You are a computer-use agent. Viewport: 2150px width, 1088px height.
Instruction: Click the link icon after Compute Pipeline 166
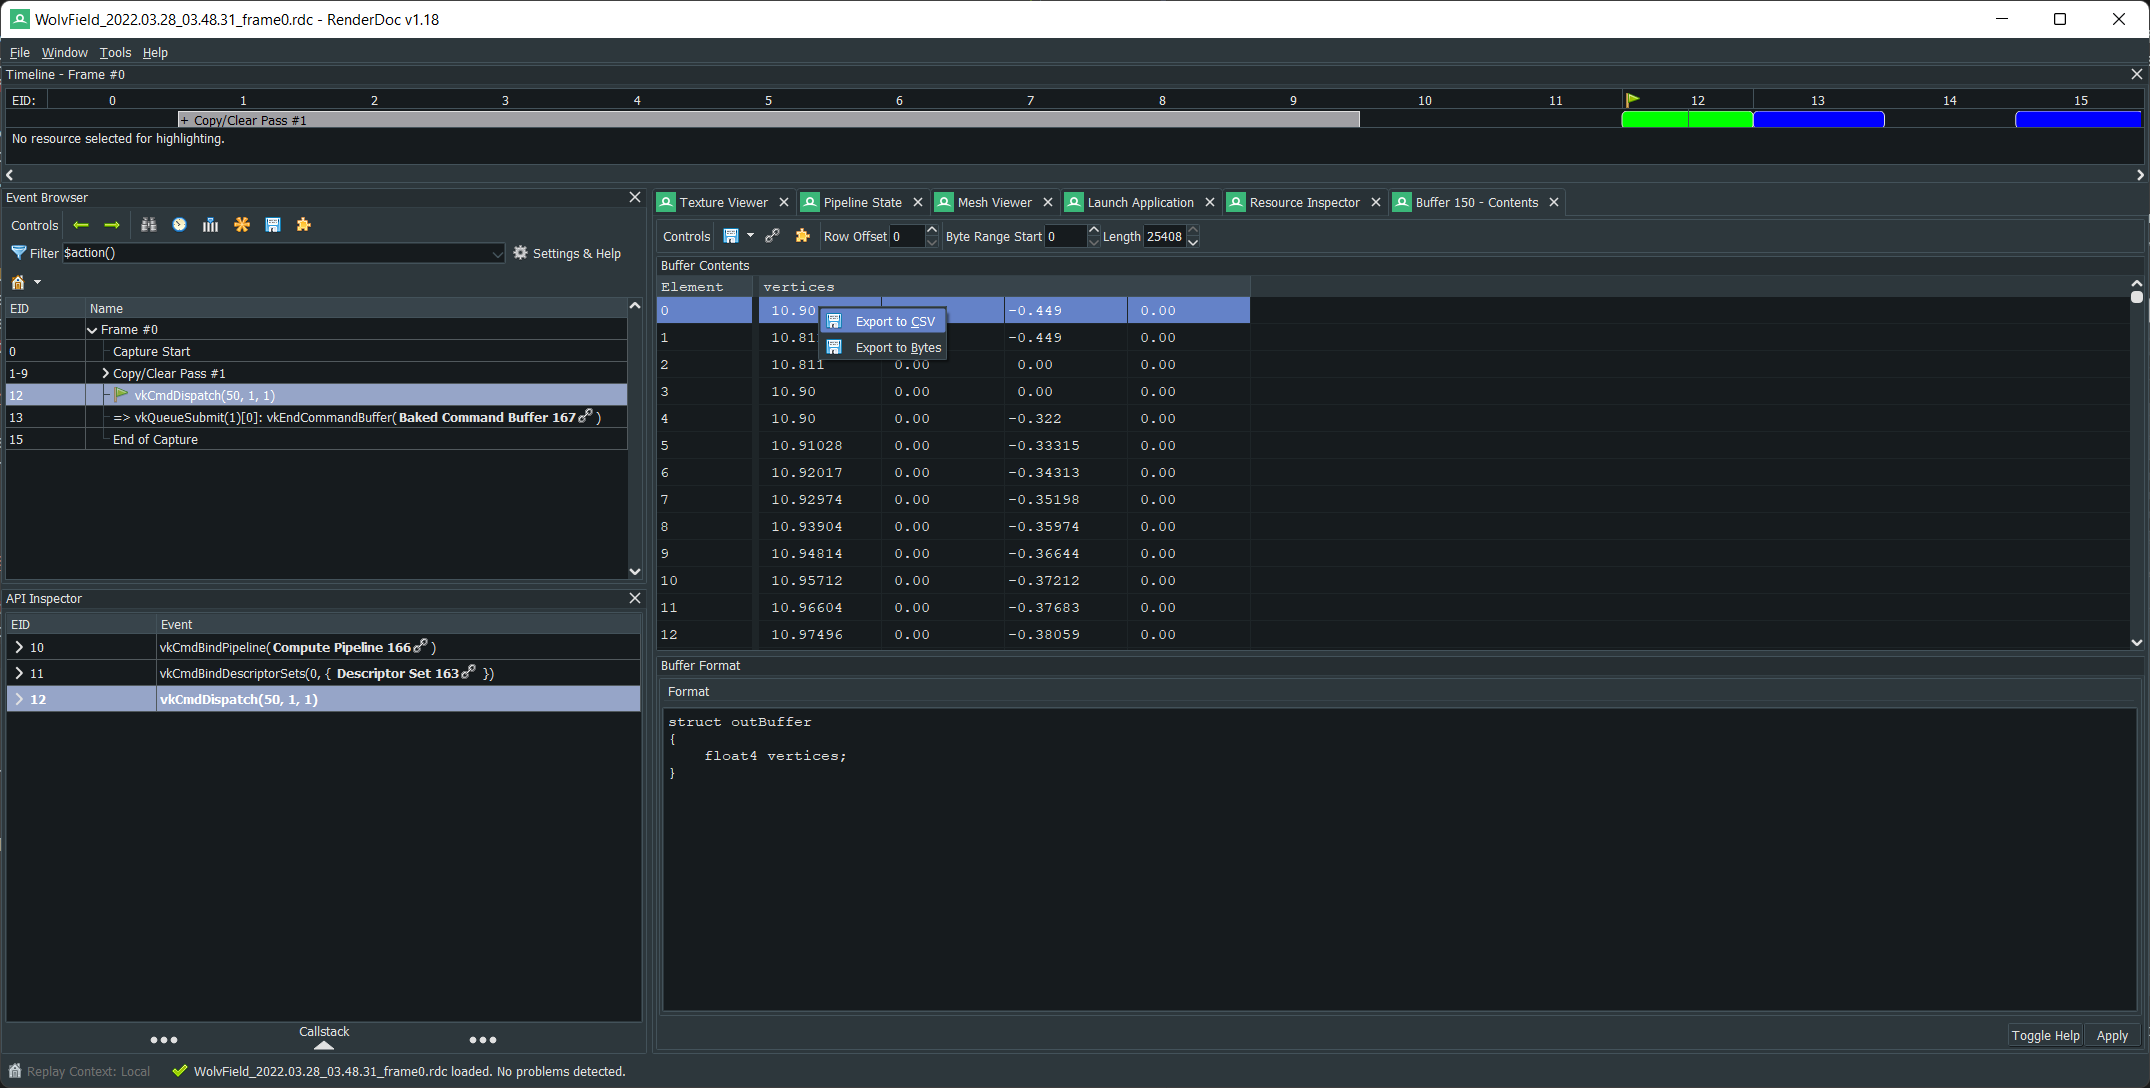[421, 645]
